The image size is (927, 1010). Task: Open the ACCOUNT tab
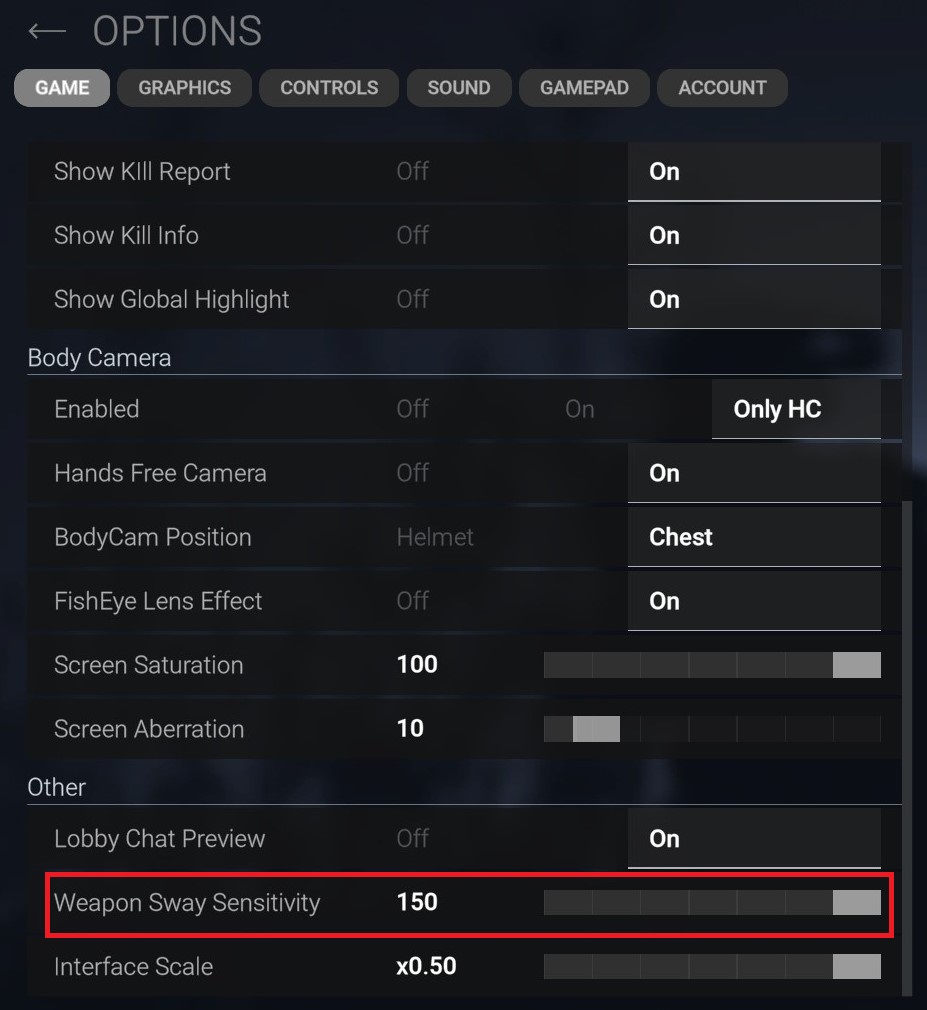pos(722,88)
